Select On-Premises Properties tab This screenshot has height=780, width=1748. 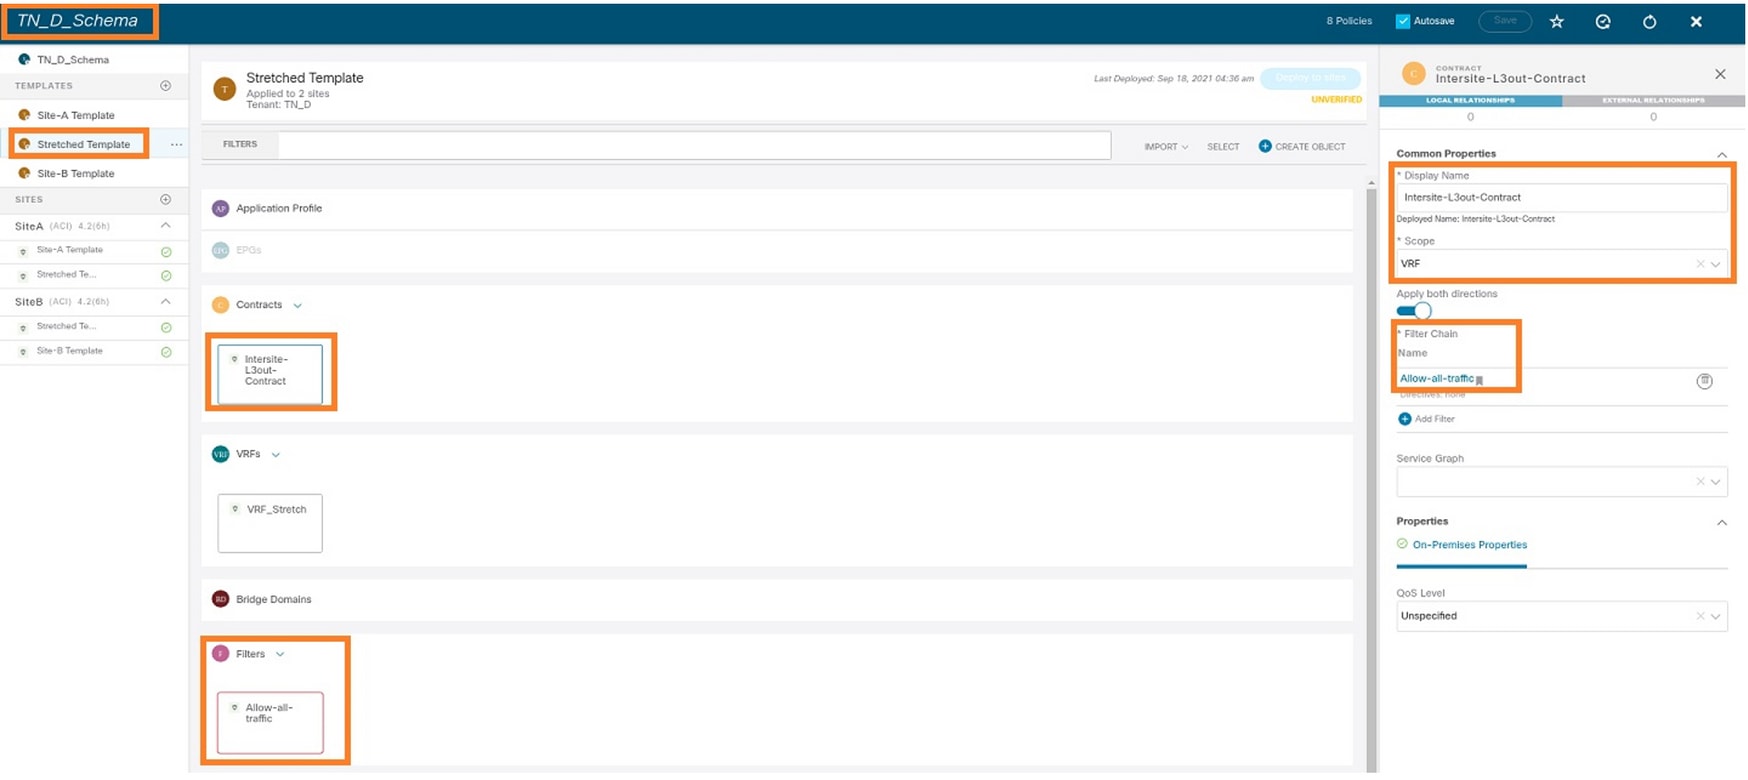pos(1462,545)
